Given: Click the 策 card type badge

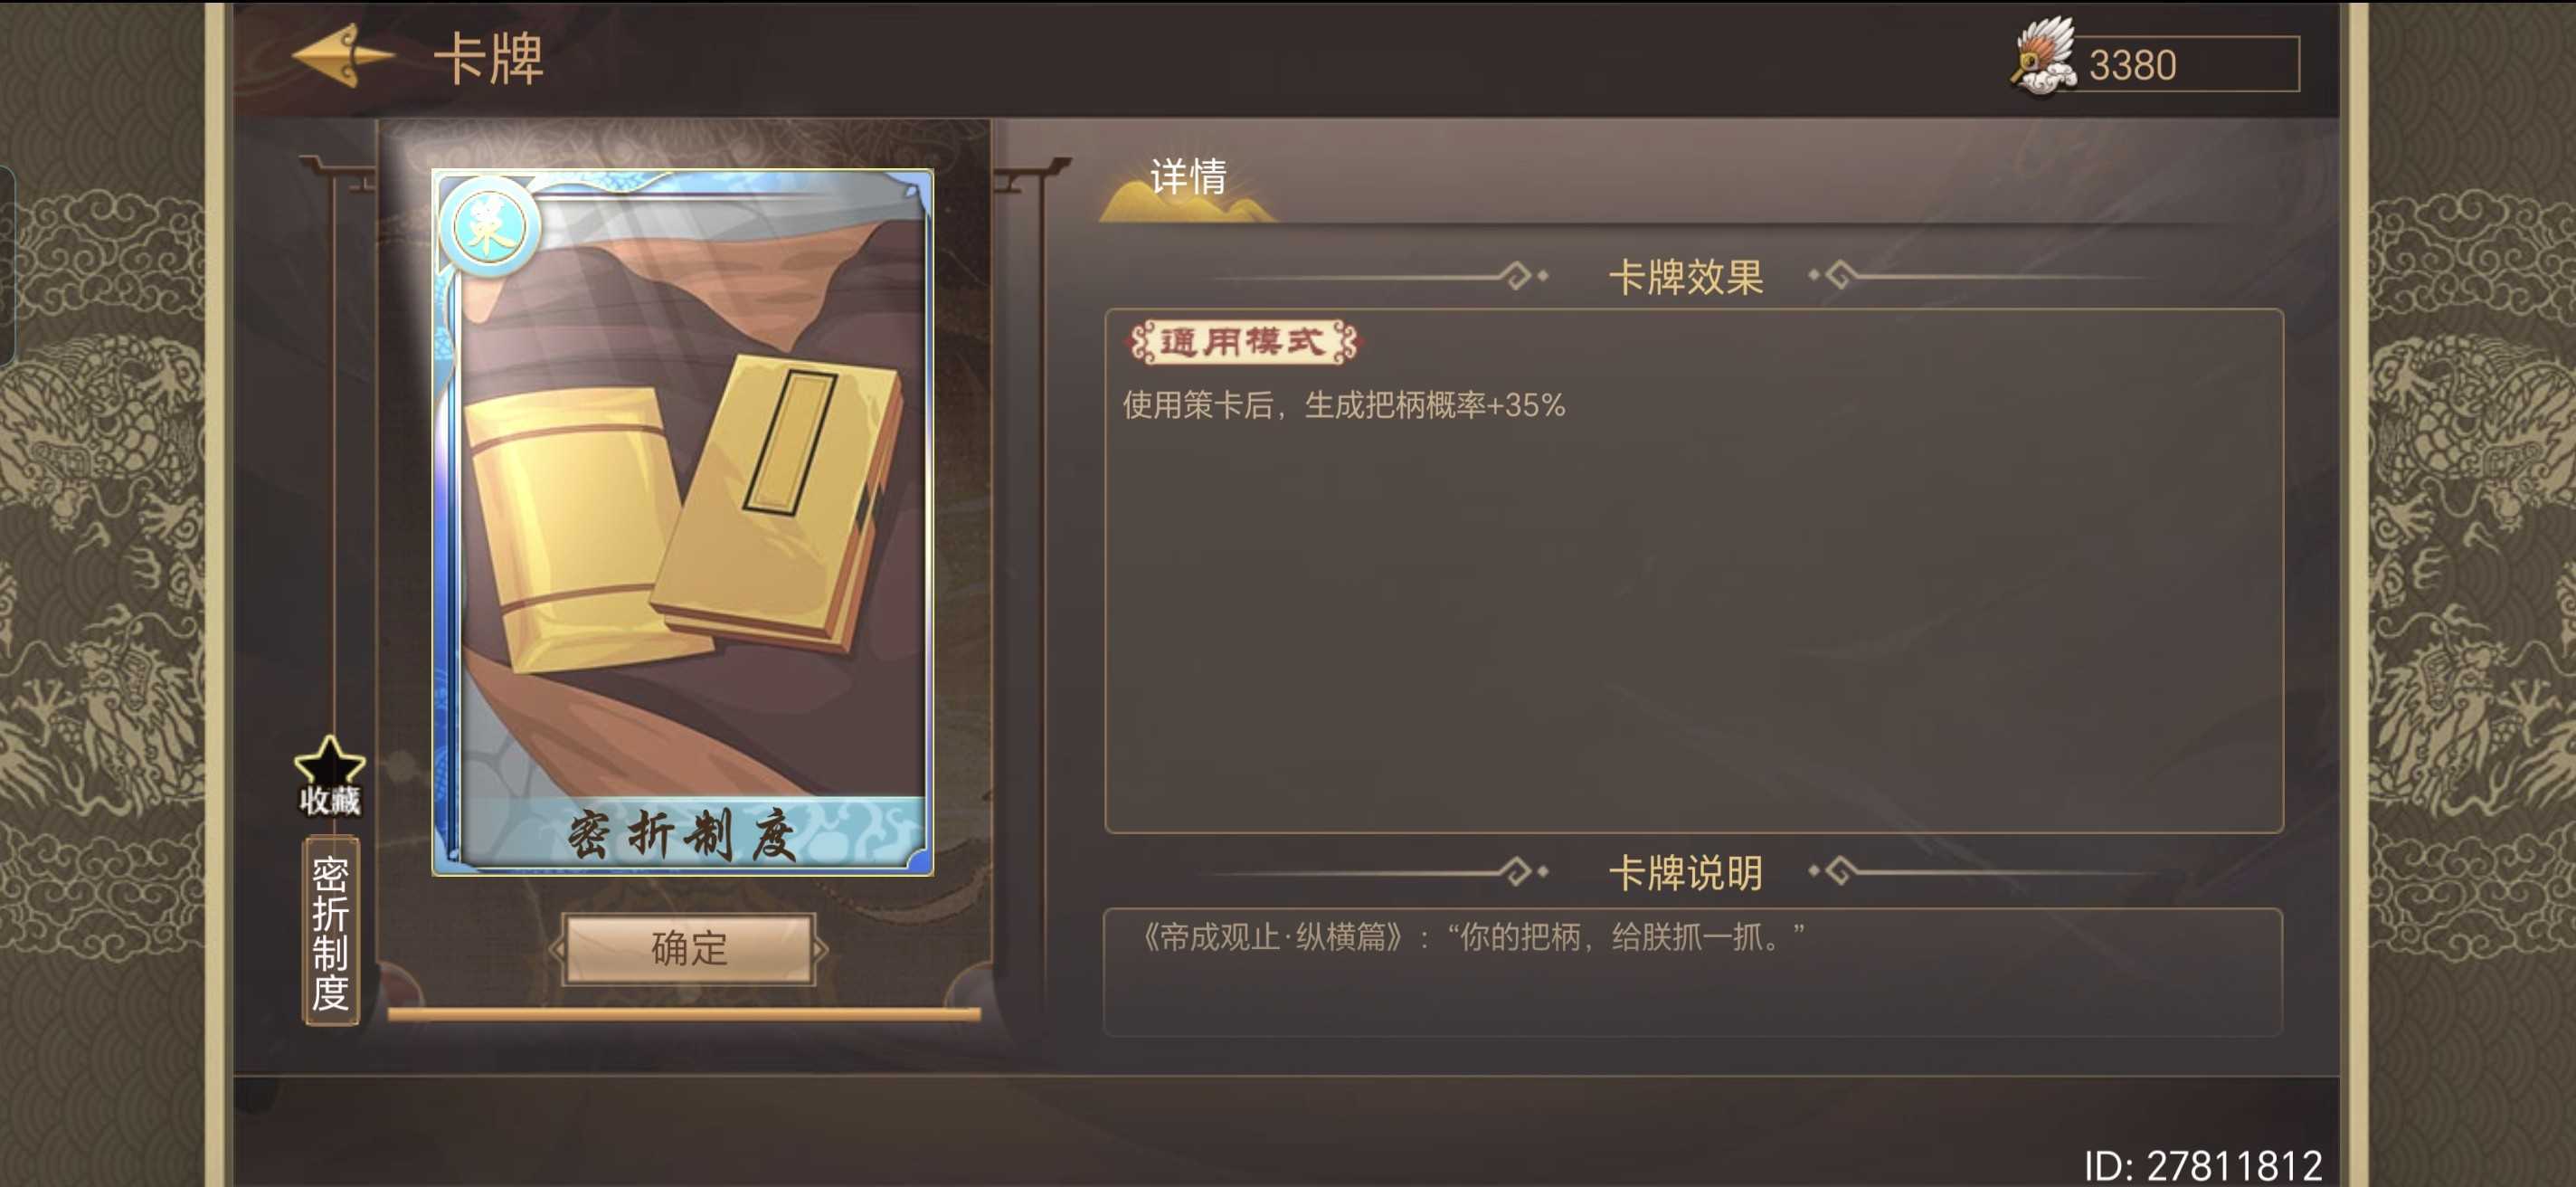Looking at the screenshot, I should pyautogui.click(x=490, y=228).
